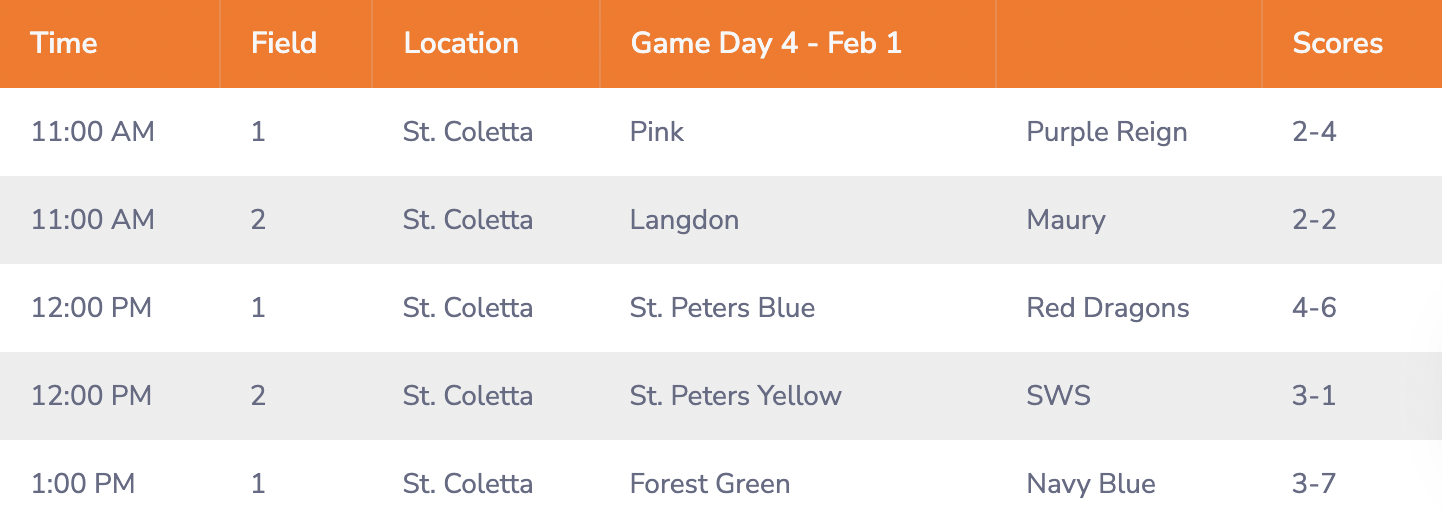Screen dimensions: 1442x530
Task: Click the 4-6 score
Action: pos(1314,308)
